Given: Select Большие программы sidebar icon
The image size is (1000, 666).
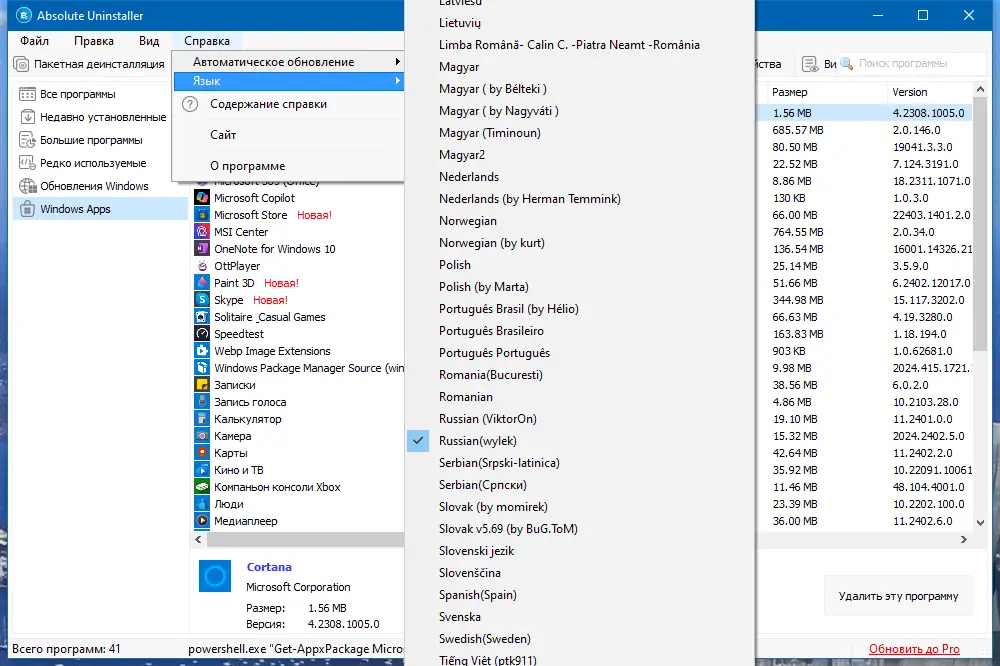Looking at the screenshot, I should click(x=27, y=140).
